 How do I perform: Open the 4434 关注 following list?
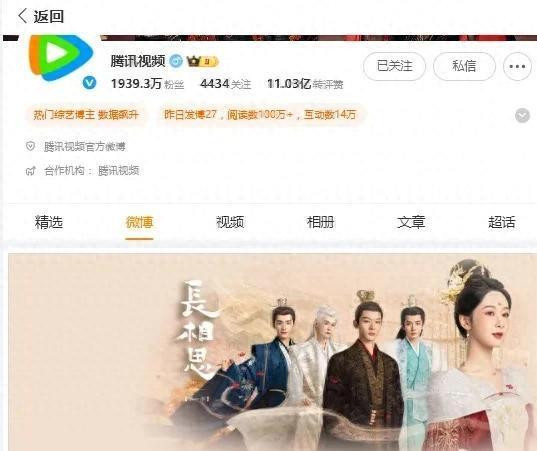(226, 84)
